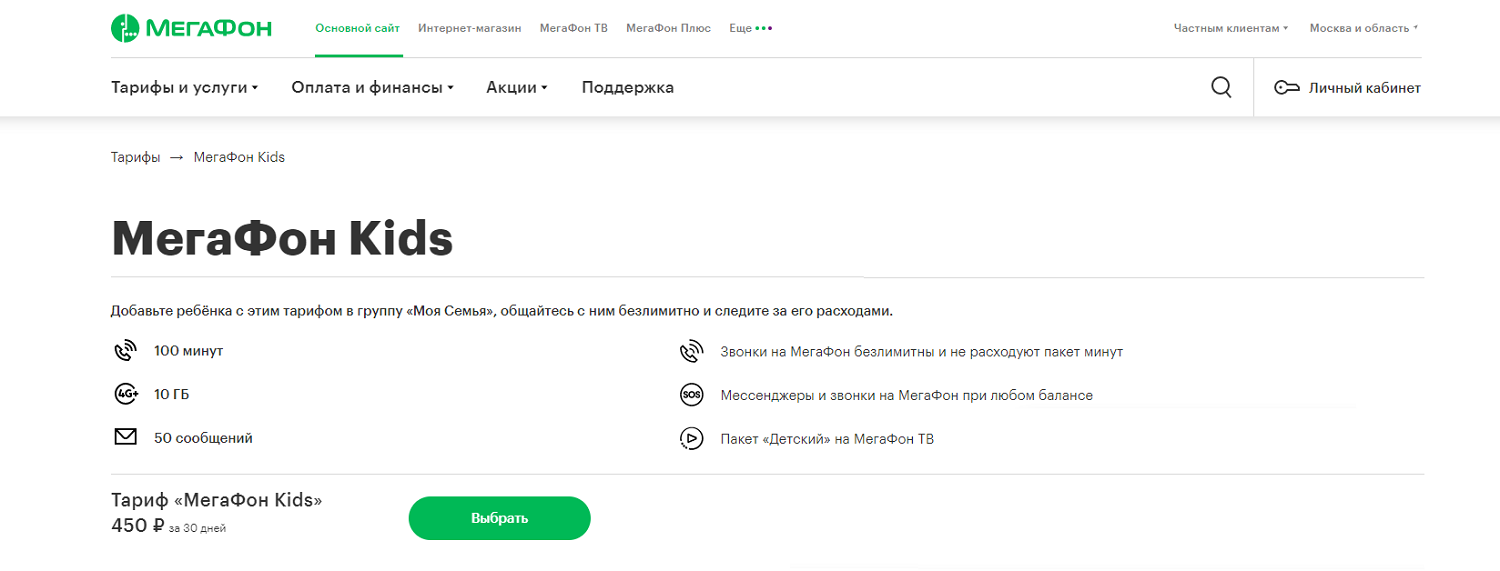Open the Еще menu item

click(x=740, y=28)
